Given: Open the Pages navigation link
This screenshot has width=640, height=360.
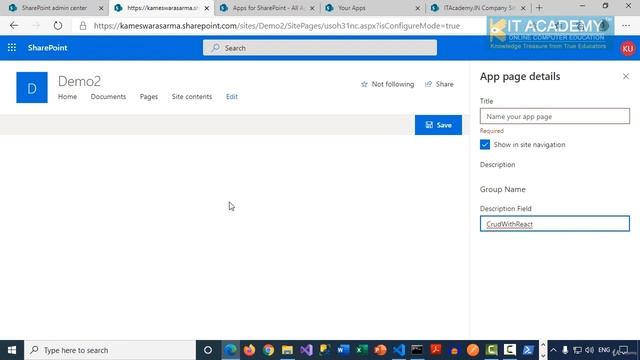Looking at the screenshot, I should [149, 97].
